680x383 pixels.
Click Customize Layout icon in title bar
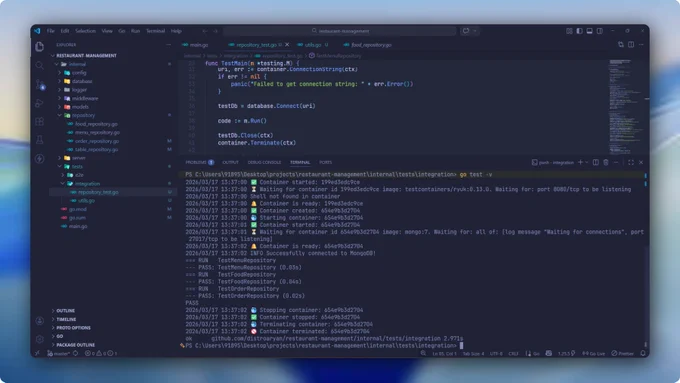pyautogui.click(x=569, y=31)
